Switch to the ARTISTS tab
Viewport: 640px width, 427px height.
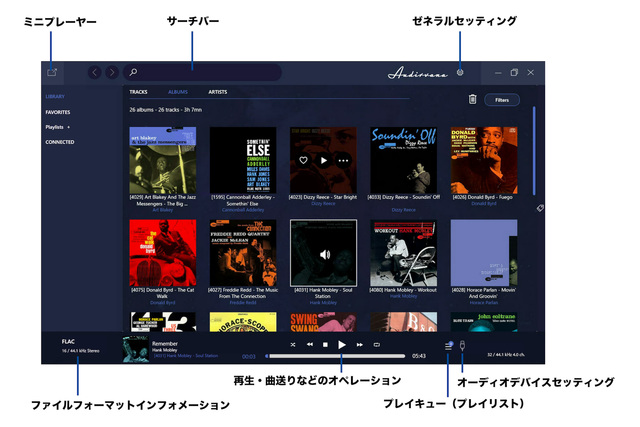coord(218,92)
